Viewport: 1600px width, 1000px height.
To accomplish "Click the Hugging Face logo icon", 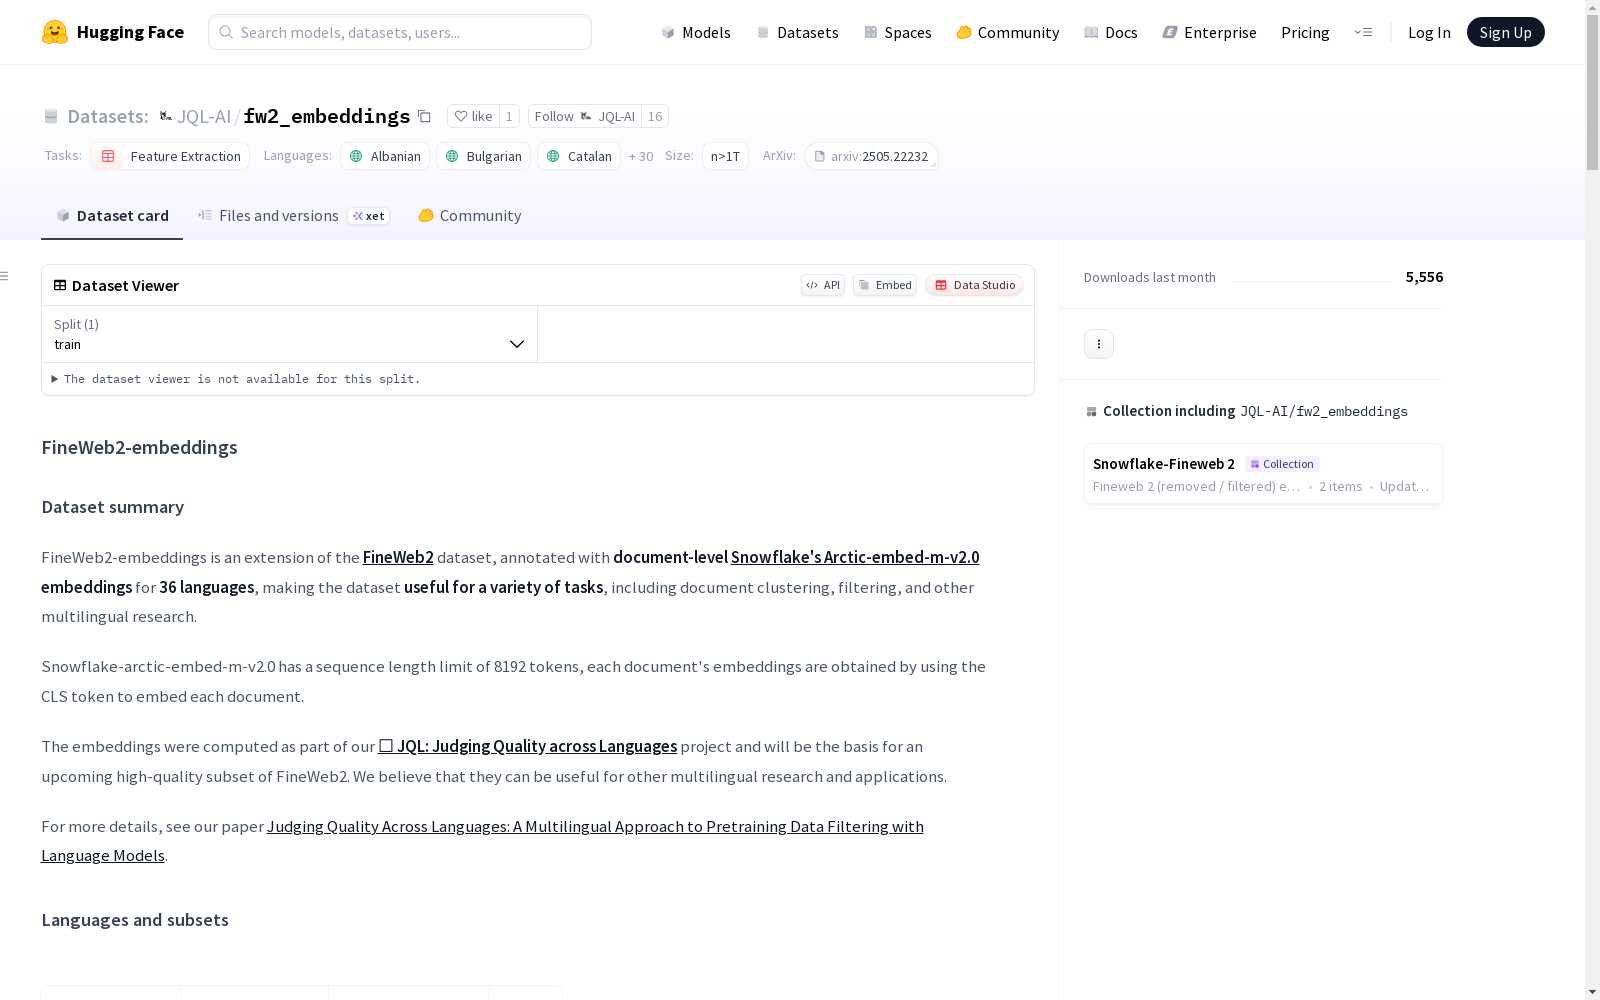I will point(55,32).
